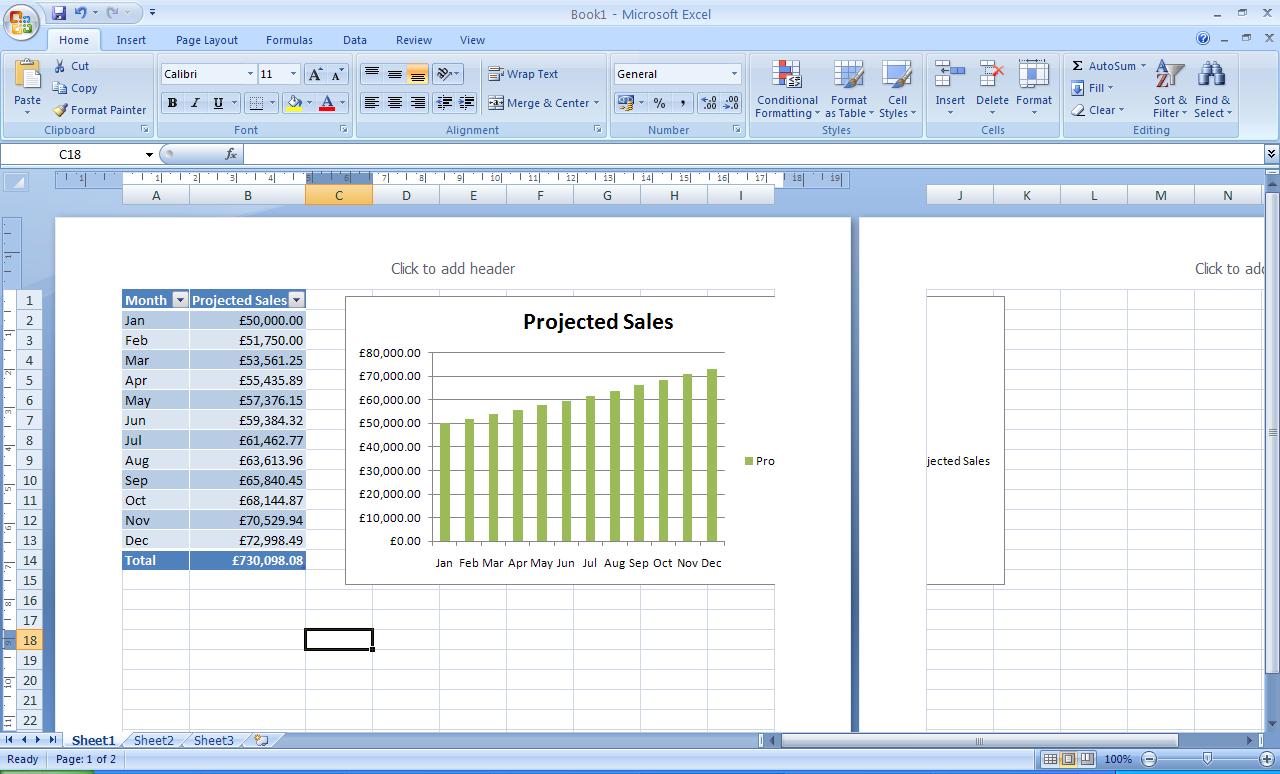The image size is (1280, 774).
Task: Open the Insert ribbon tab
Action: [x=131, y=40]
